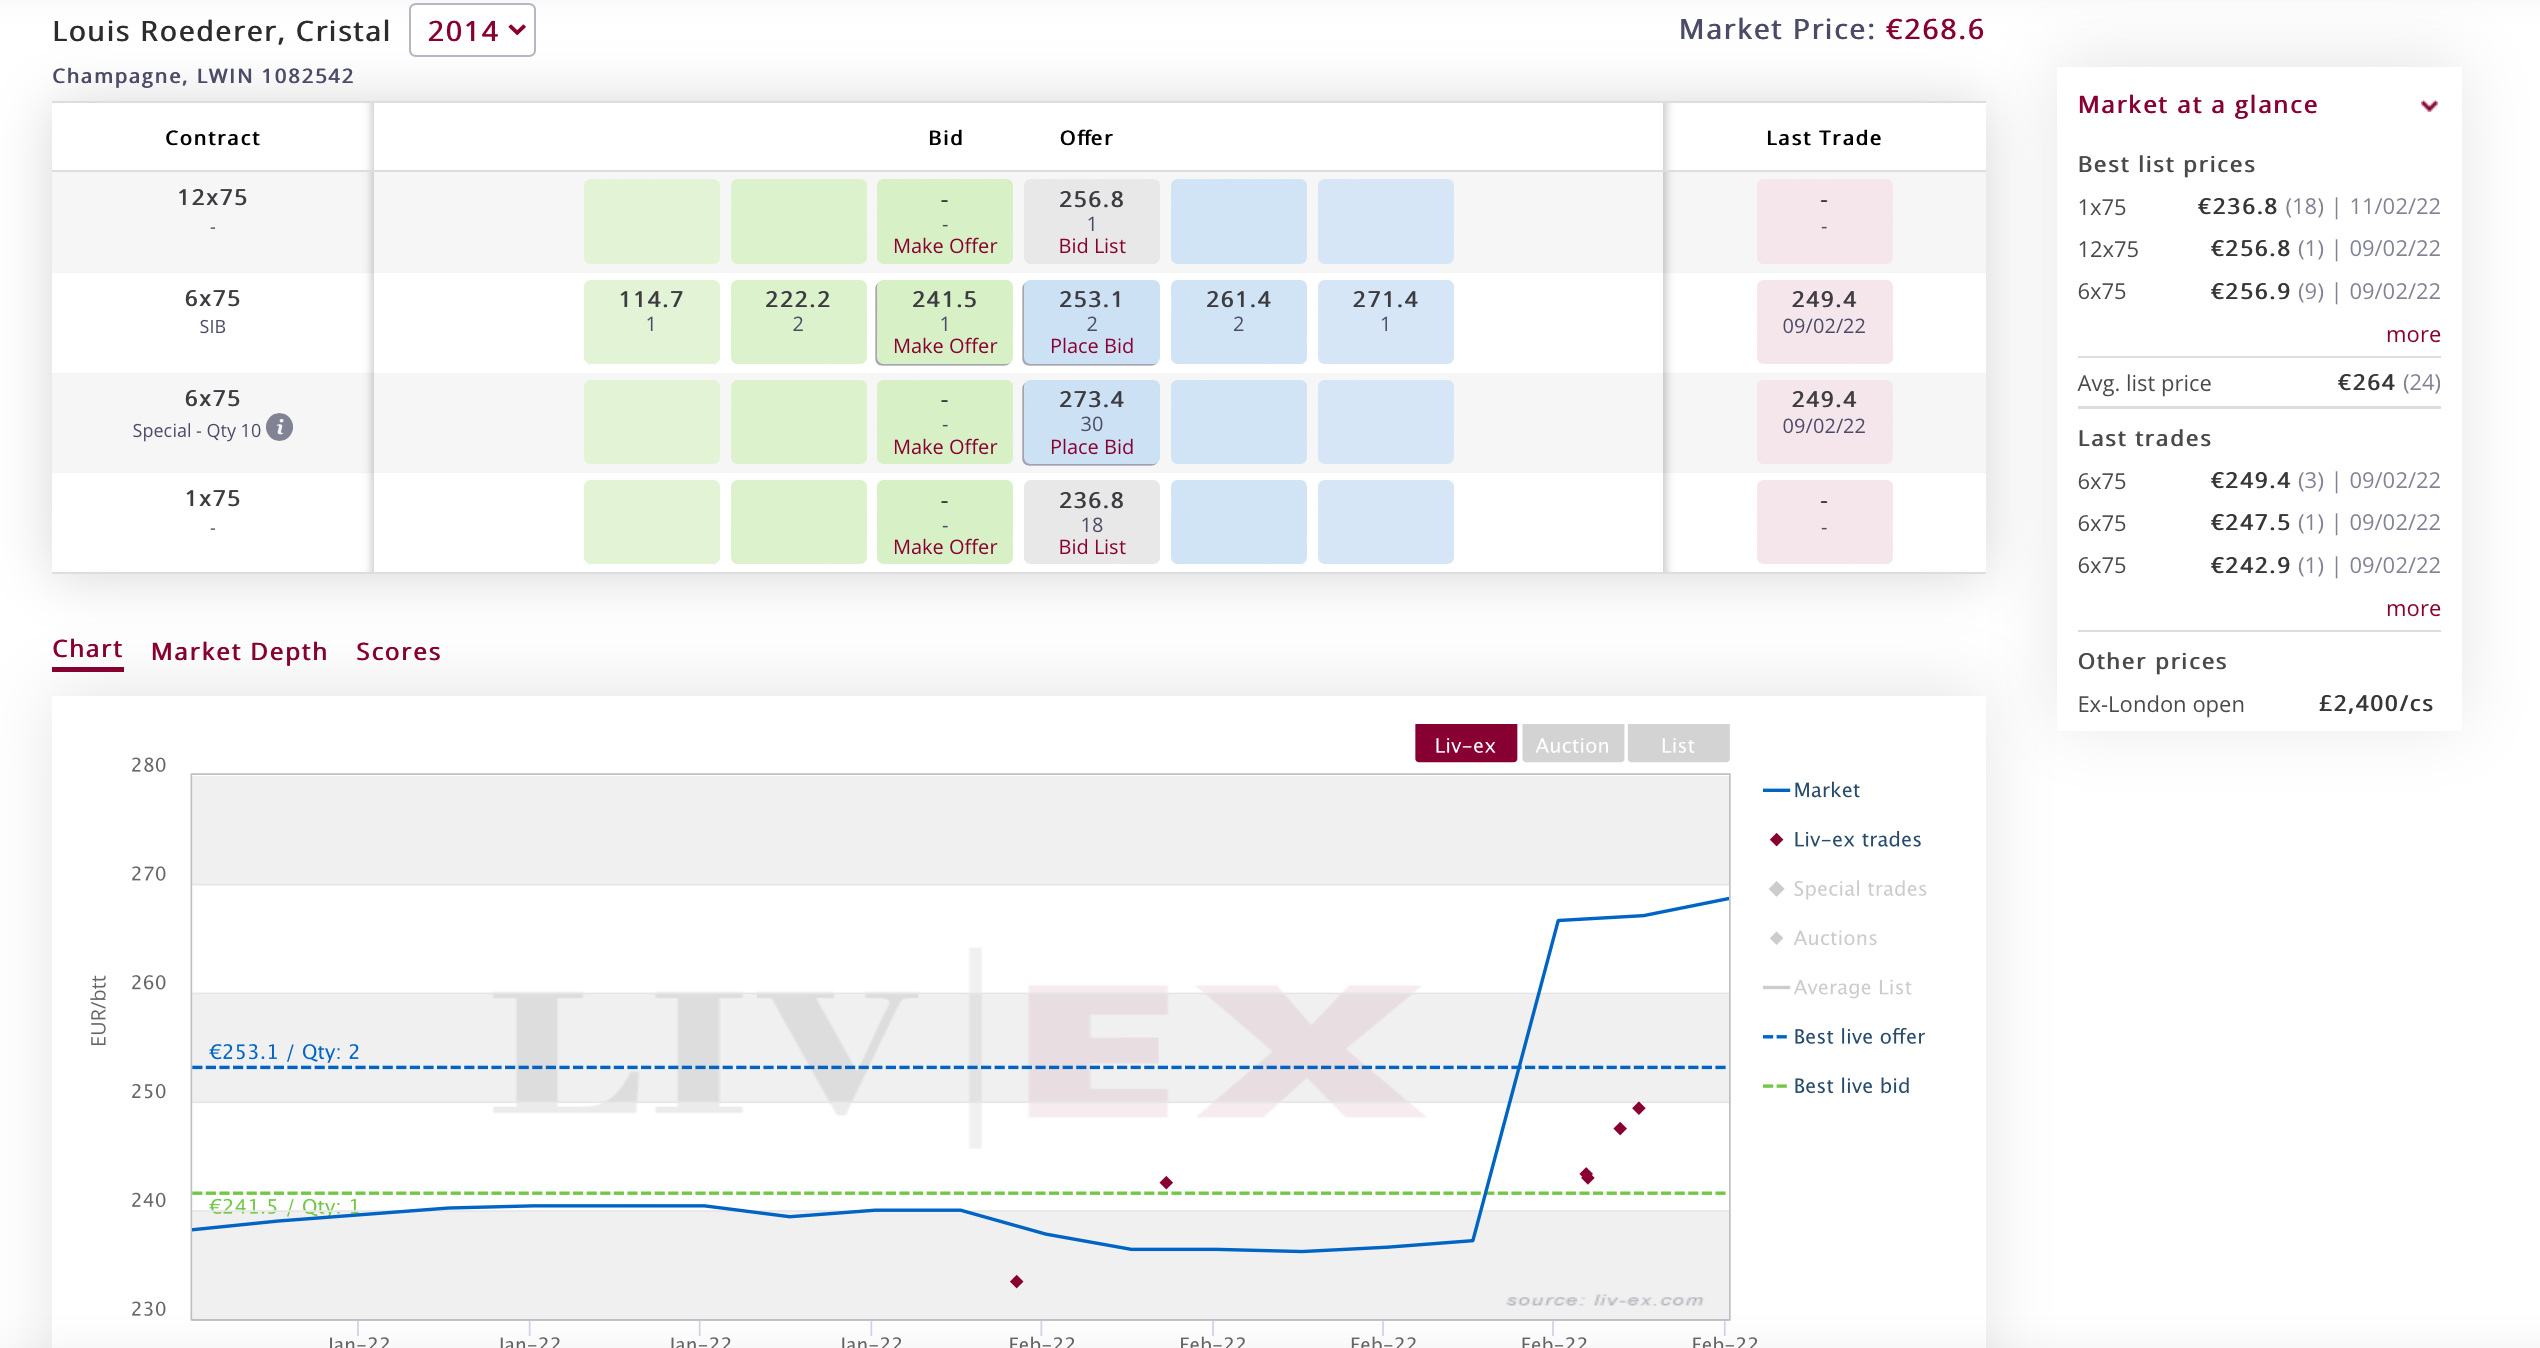Click the 12x75 €256.8 best list price row

click(x=2259, y=249)
